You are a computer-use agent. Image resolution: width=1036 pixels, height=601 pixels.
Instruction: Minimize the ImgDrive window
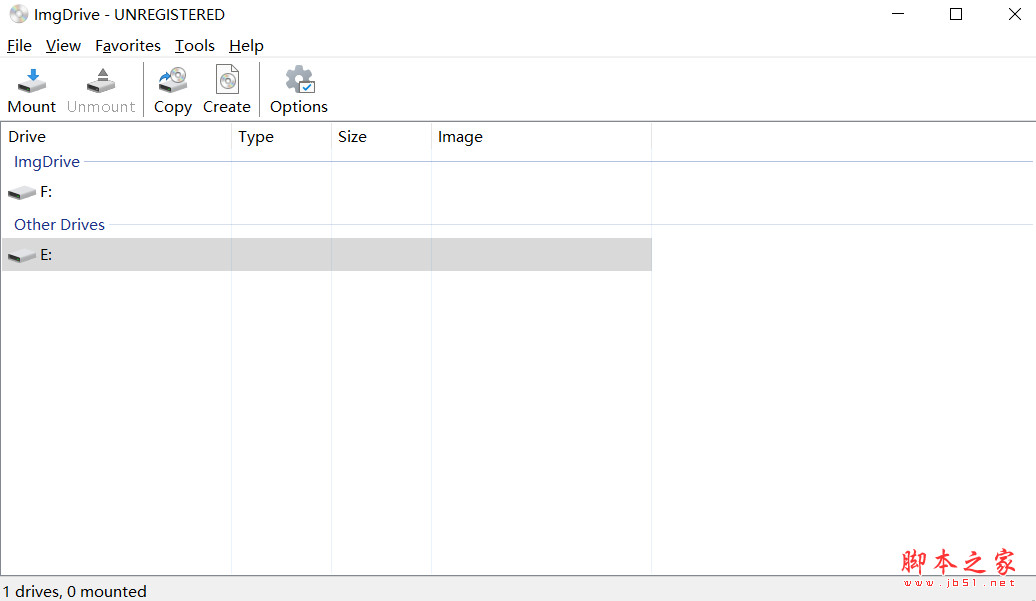click(x=898, y=14)
